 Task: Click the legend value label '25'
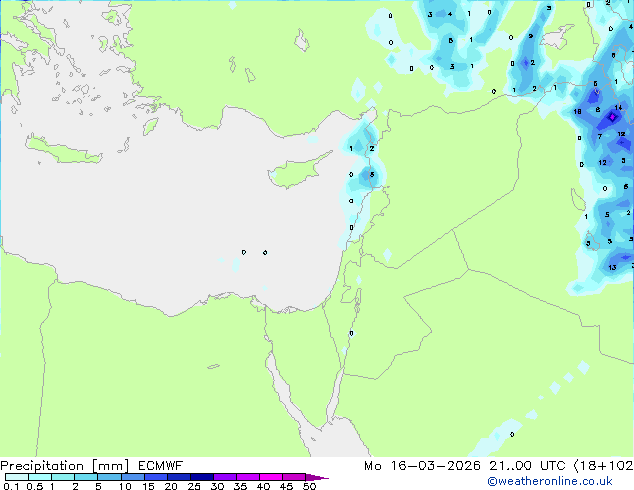point(194,486)
